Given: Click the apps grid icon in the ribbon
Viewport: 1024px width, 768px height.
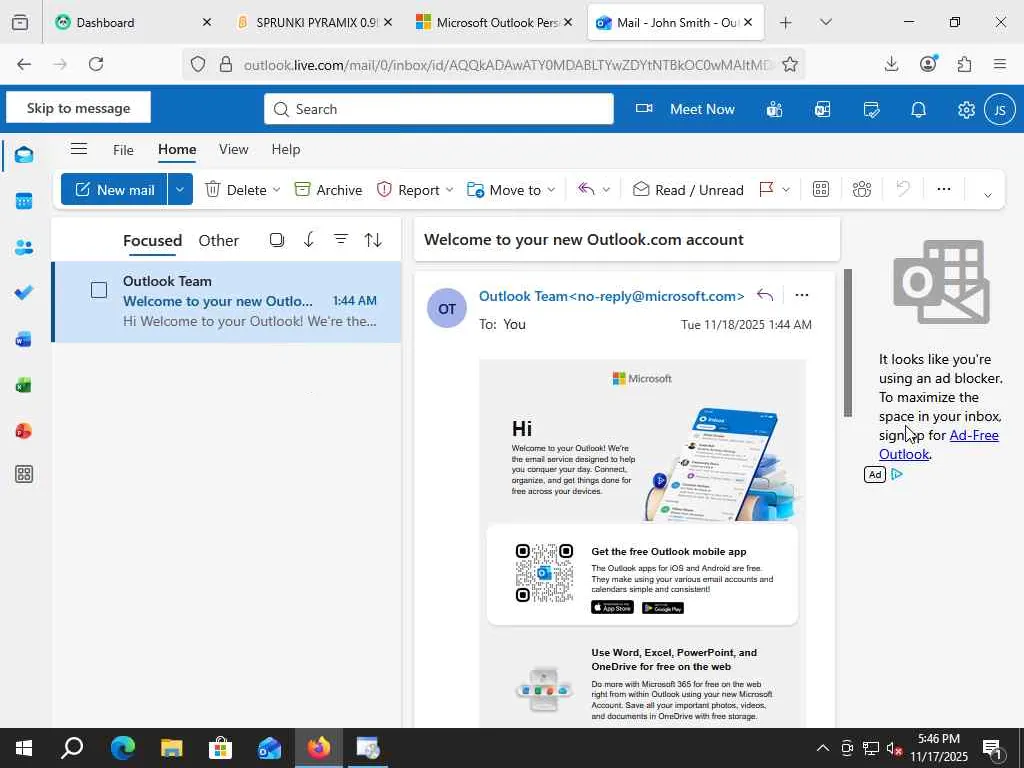Looking at the screenshot, I should click(821, 189).
